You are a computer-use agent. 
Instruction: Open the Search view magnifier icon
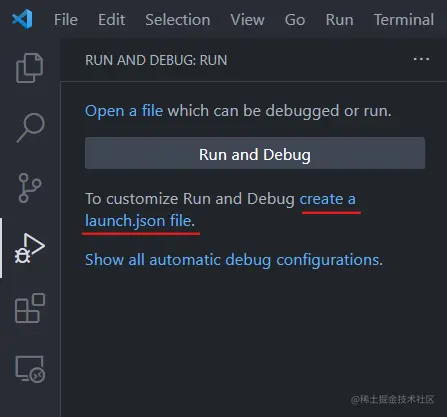(30, 128)
